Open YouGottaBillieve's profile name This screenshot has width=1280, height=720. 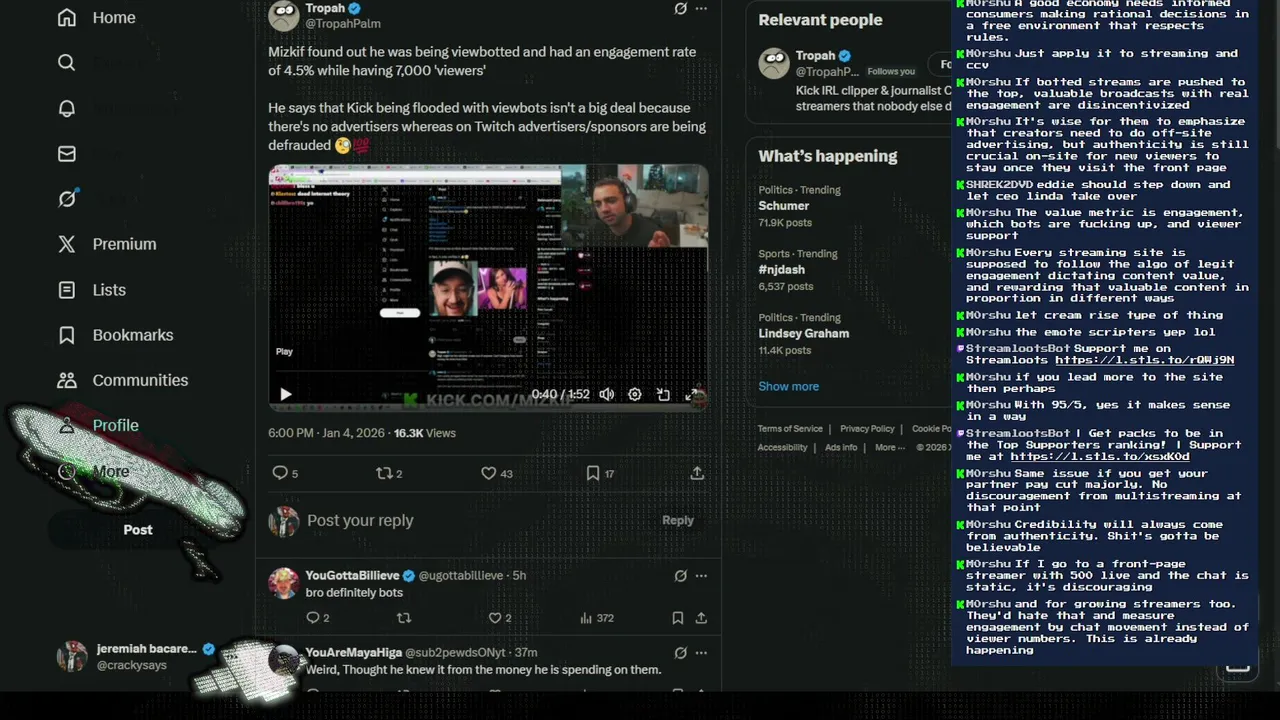click(x=353, y=575)
